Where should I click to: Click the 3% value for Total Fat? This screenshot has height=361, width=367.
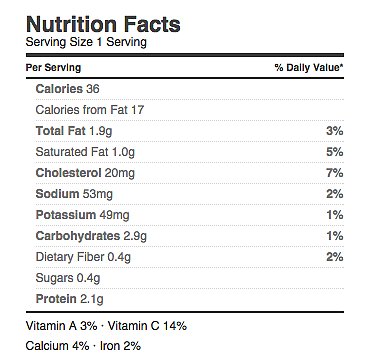[x=334, y=131]
